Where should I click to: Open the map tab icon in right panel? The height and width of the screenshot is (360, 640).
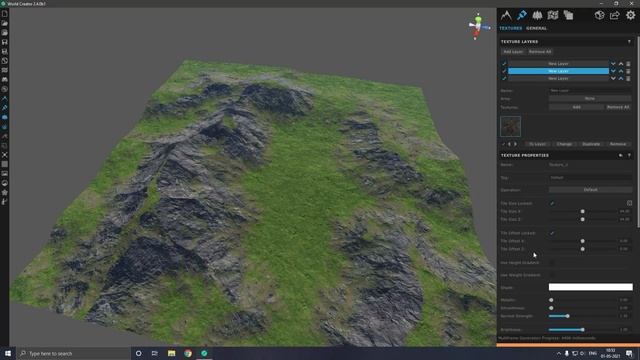click(553, 16)
